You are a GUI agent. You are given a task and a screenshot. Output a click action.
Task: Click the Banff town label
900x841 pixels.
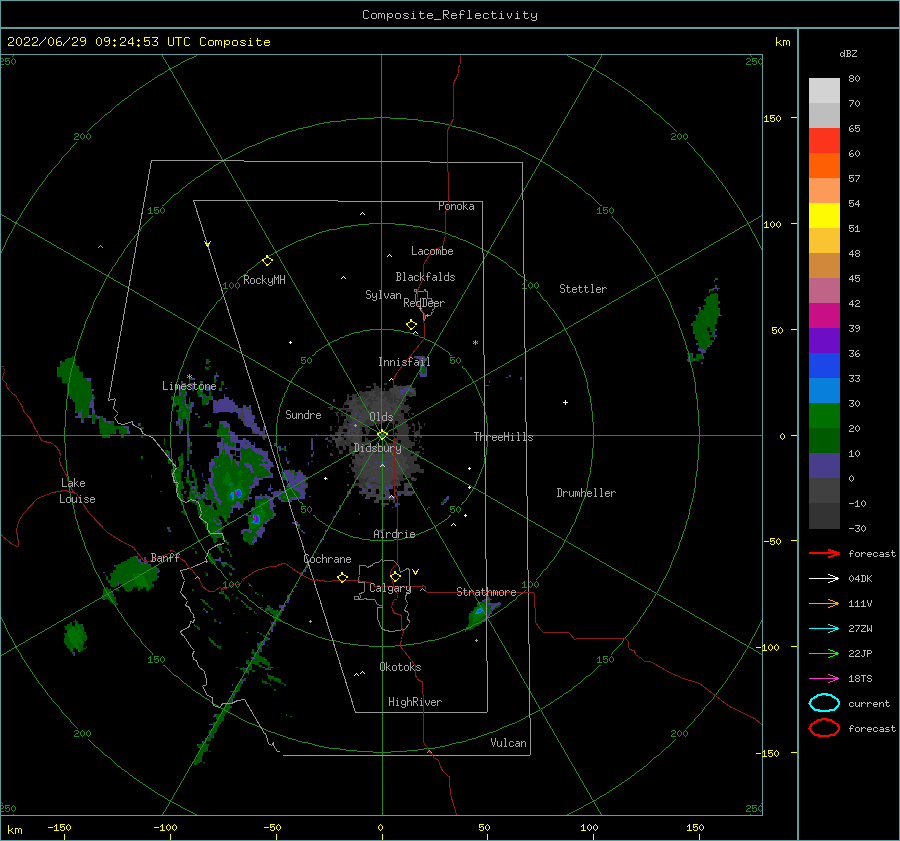point(165,557)
